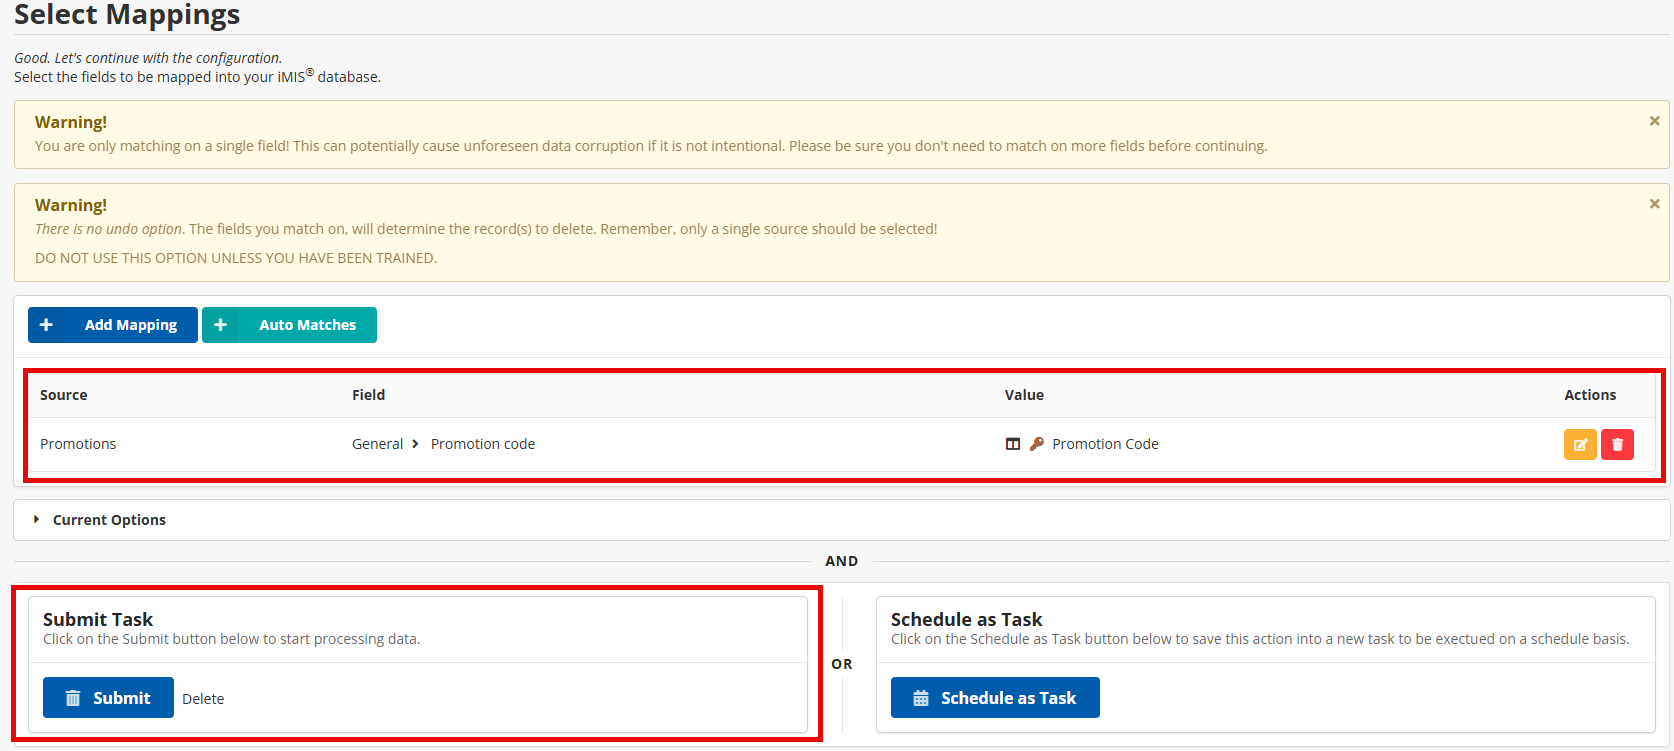Click the Auto Matches button

(289, 325)
